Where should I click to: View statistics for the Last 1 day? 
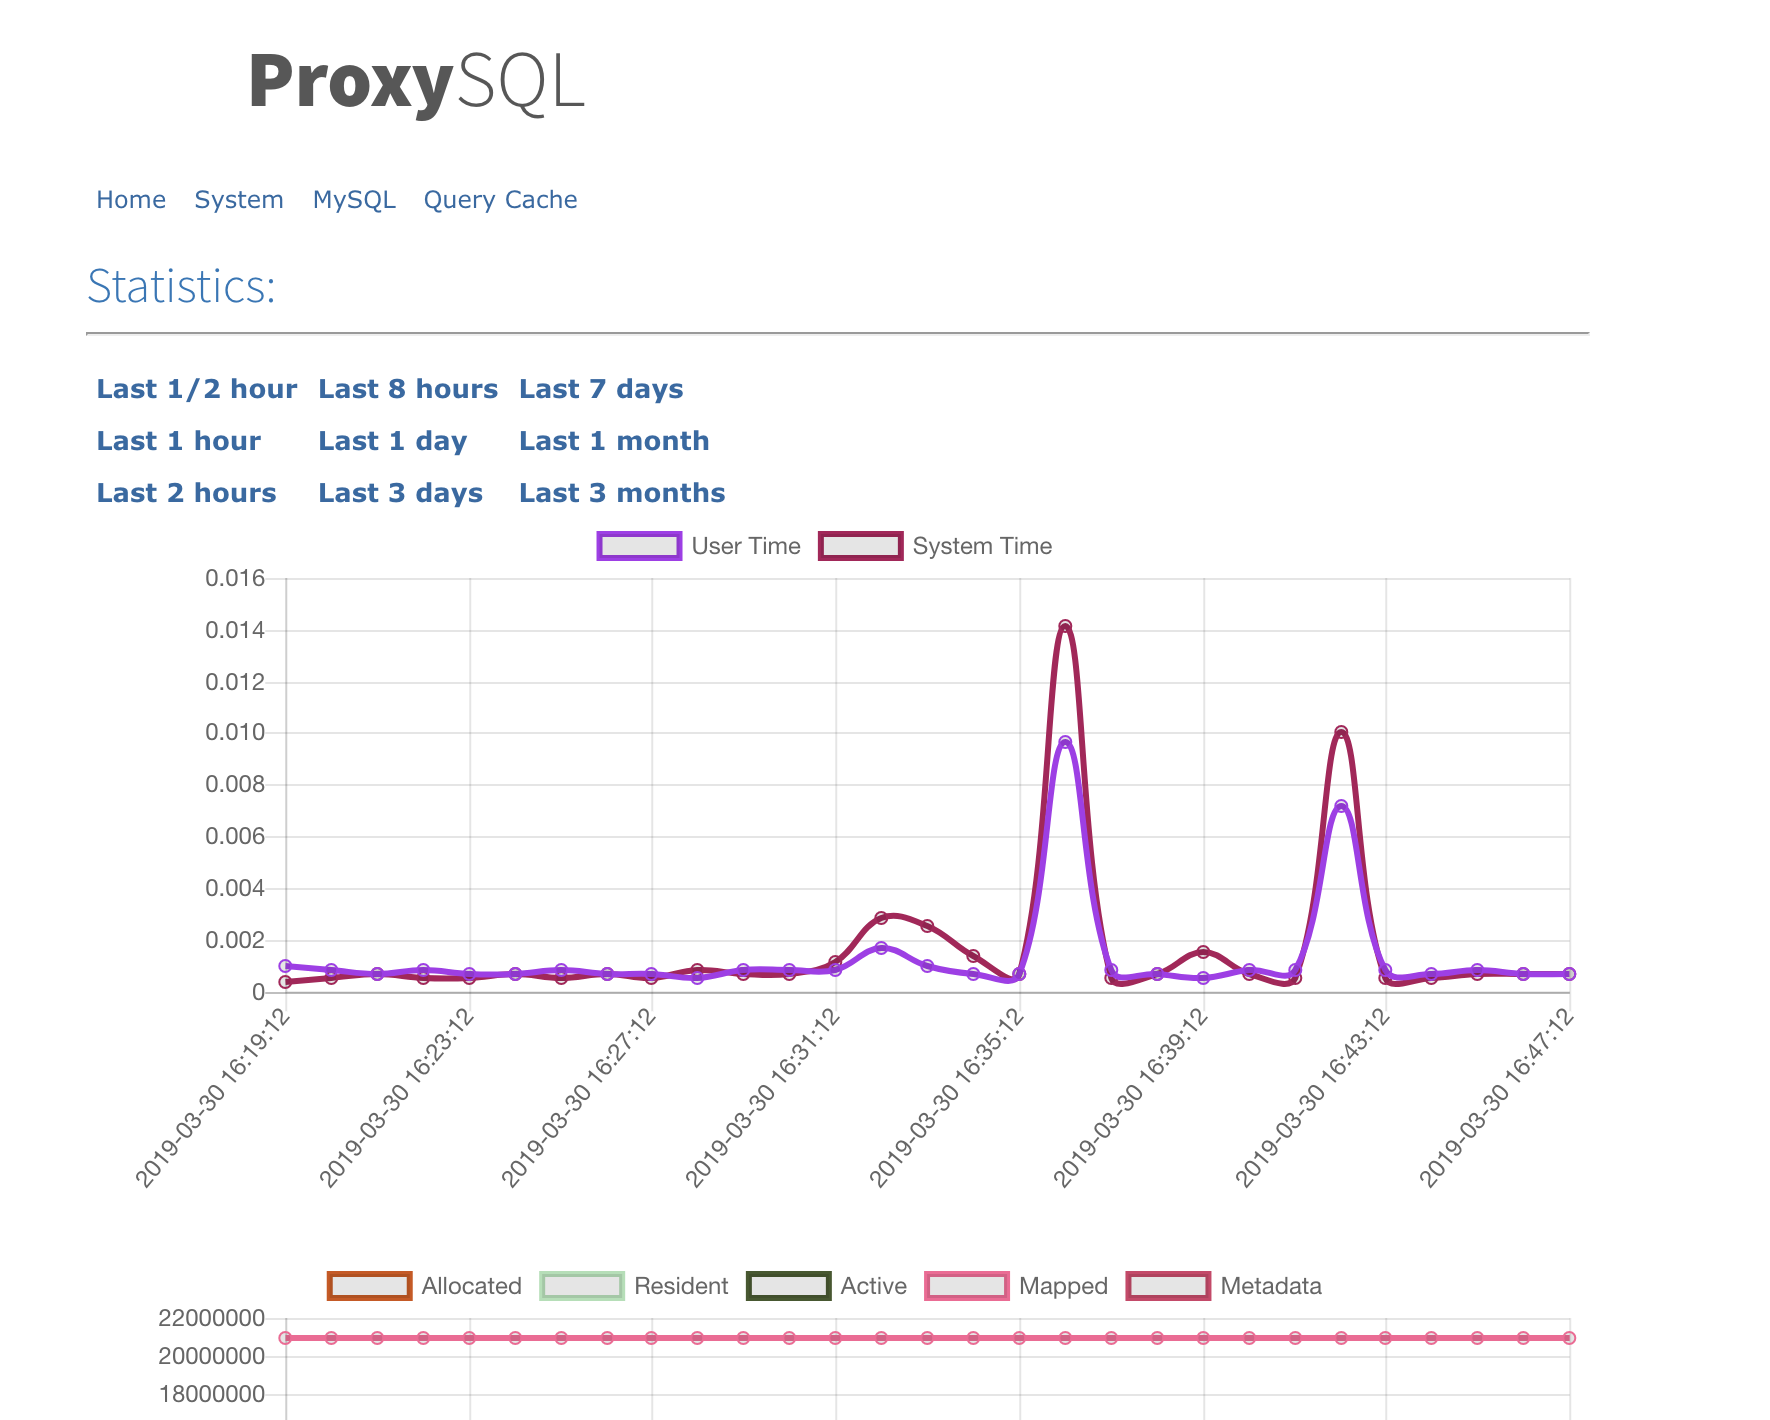tap(392, 440)
